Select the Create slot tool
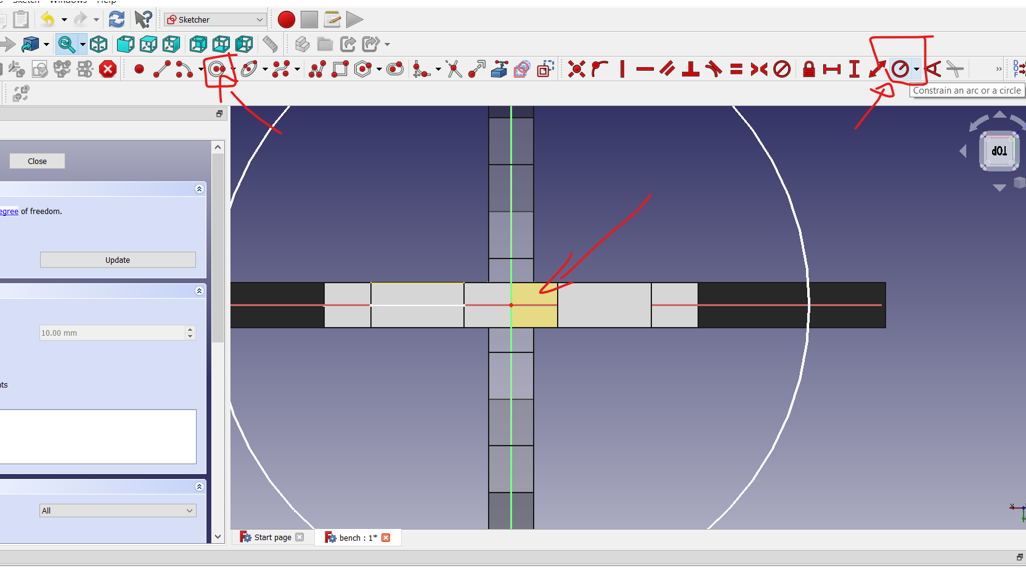1026x568 pixels. coord(395,69)
